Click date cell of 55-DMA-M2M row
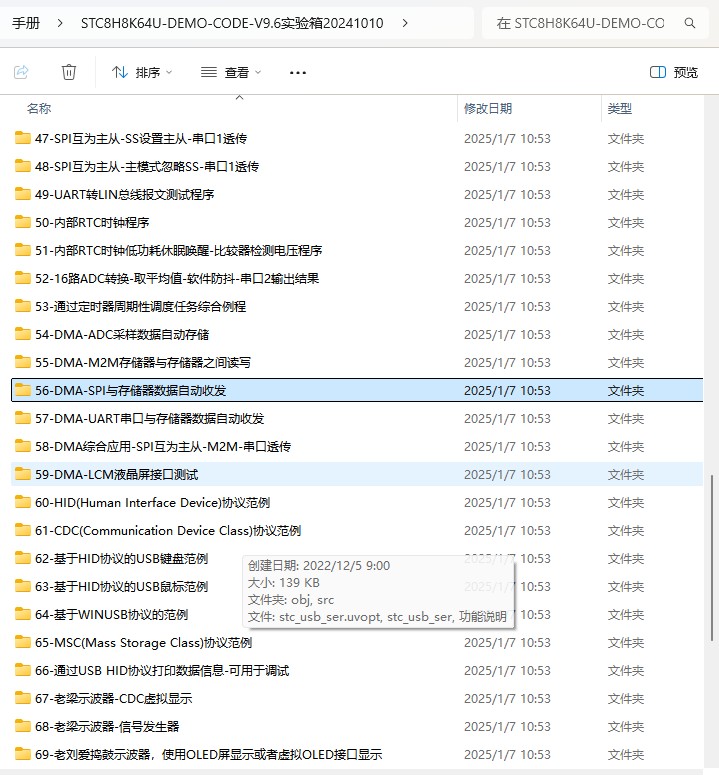Viewport: 719px width, 775px height. (x=507, y=362)
